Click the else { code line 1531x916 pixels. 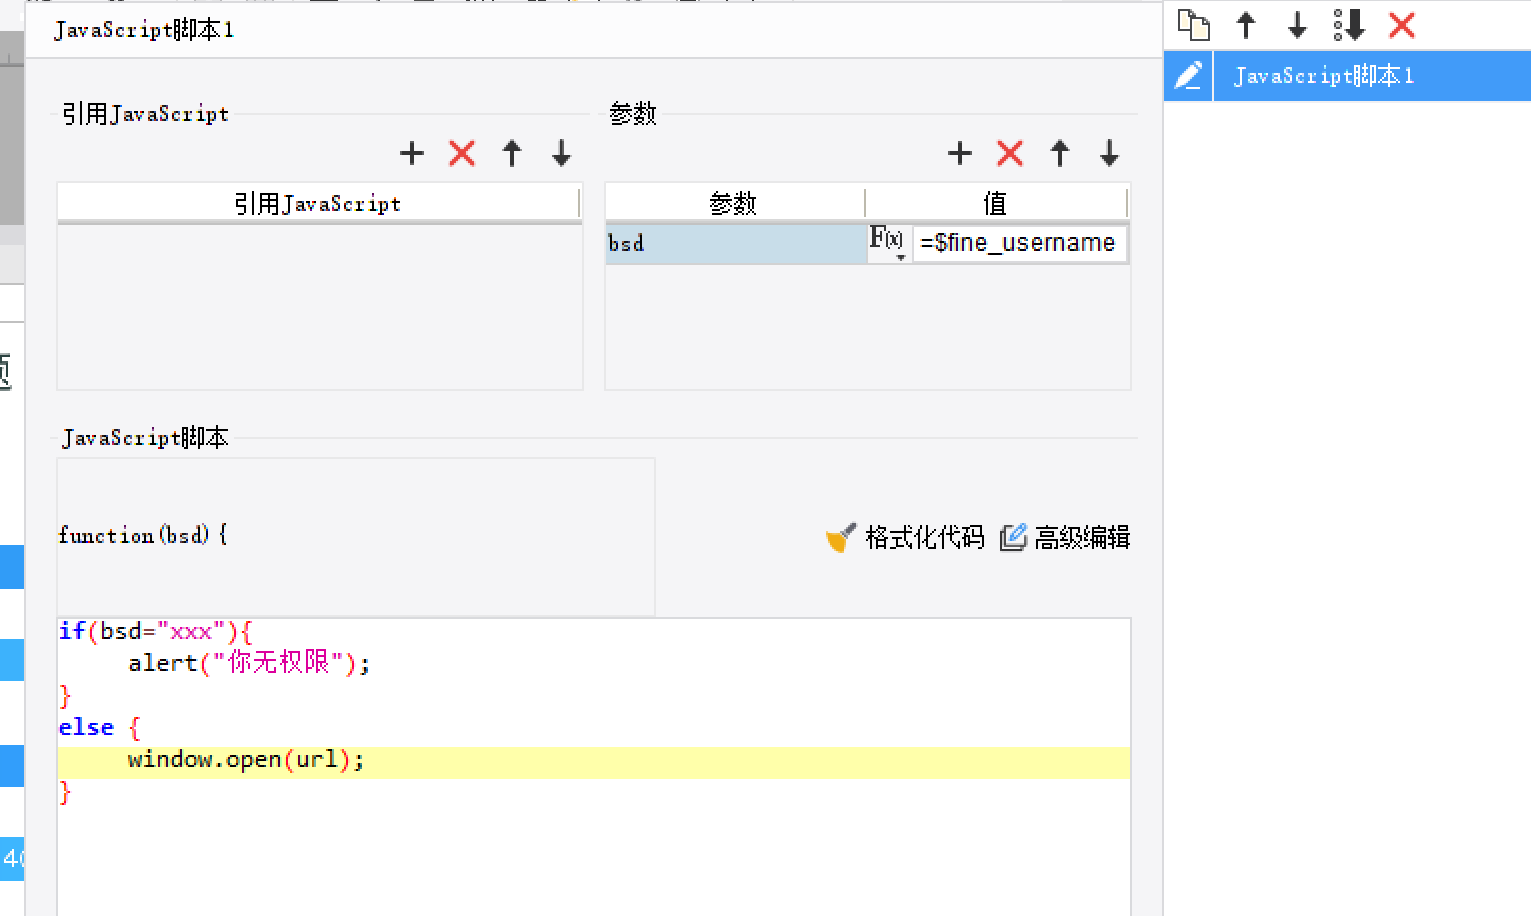[x=99, y=727]
